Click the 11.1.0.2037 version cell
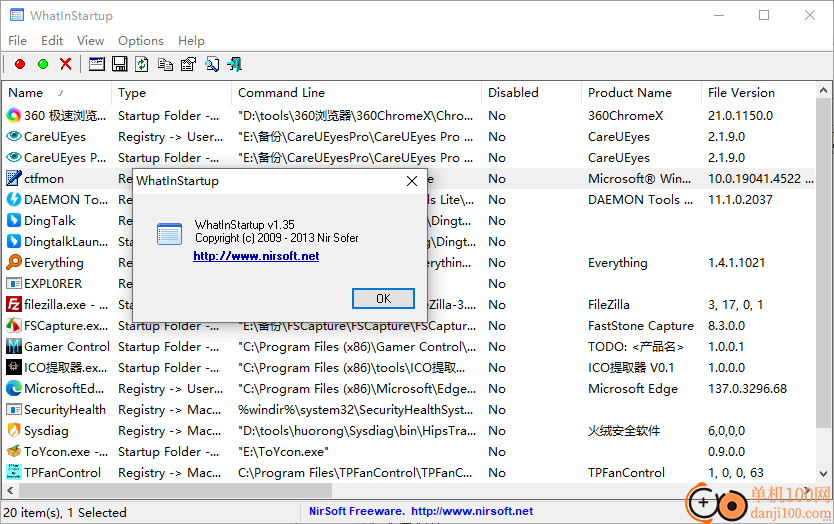This screenshot has width=834, height=524. coord(740,199)
